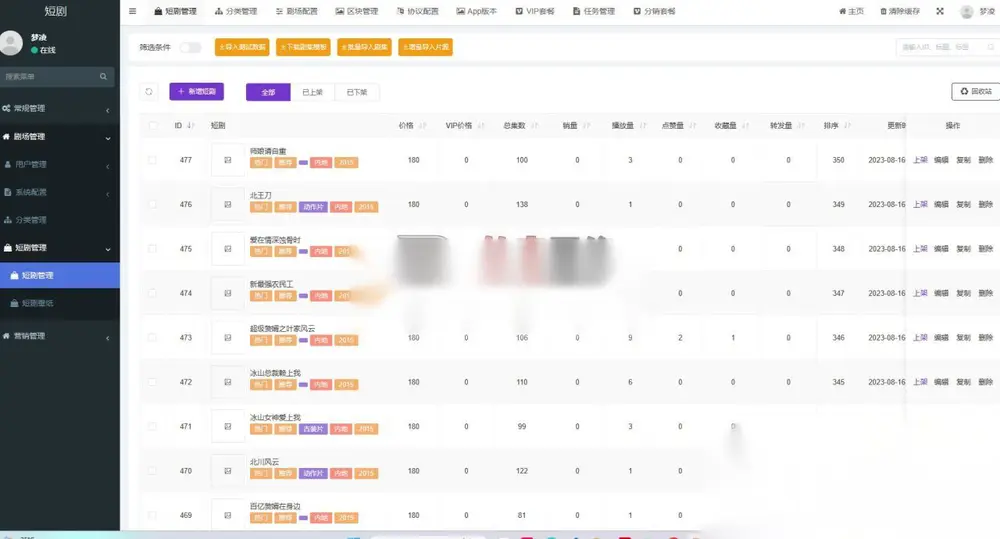Tick the checkbox for row 471
Viewport: 1000px width, 539px height.
pyautogui.click(x=152, y=427)
